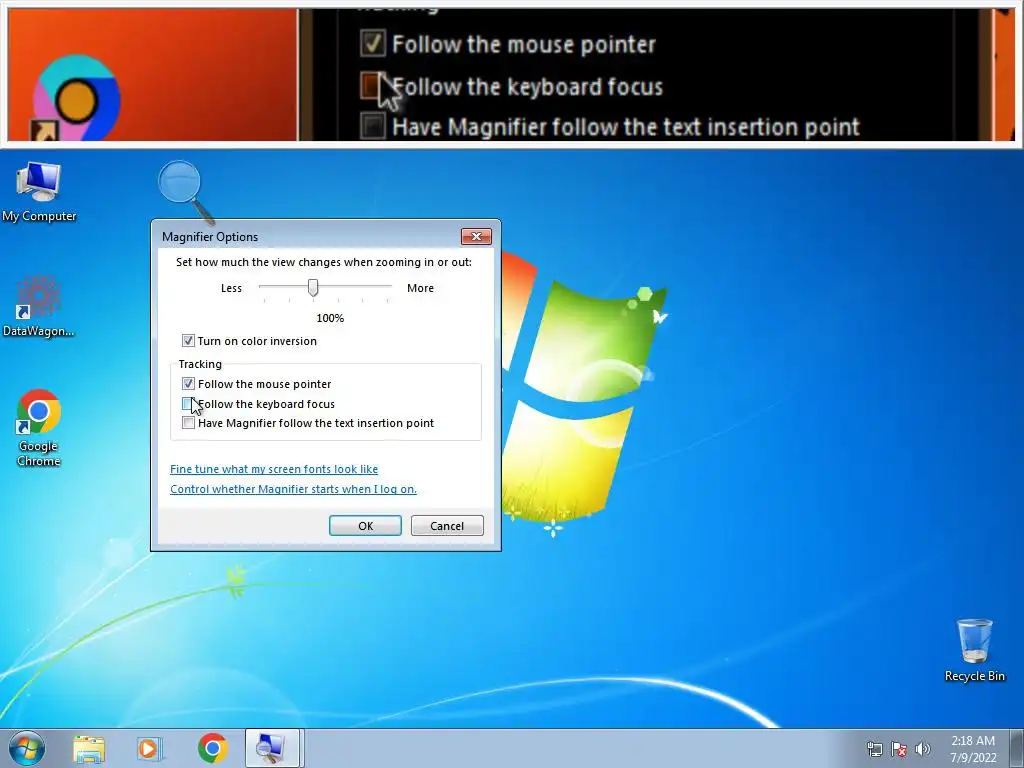
Task: Launch Windows Media Player from taskbar
Action: click(x=150, y=748)
